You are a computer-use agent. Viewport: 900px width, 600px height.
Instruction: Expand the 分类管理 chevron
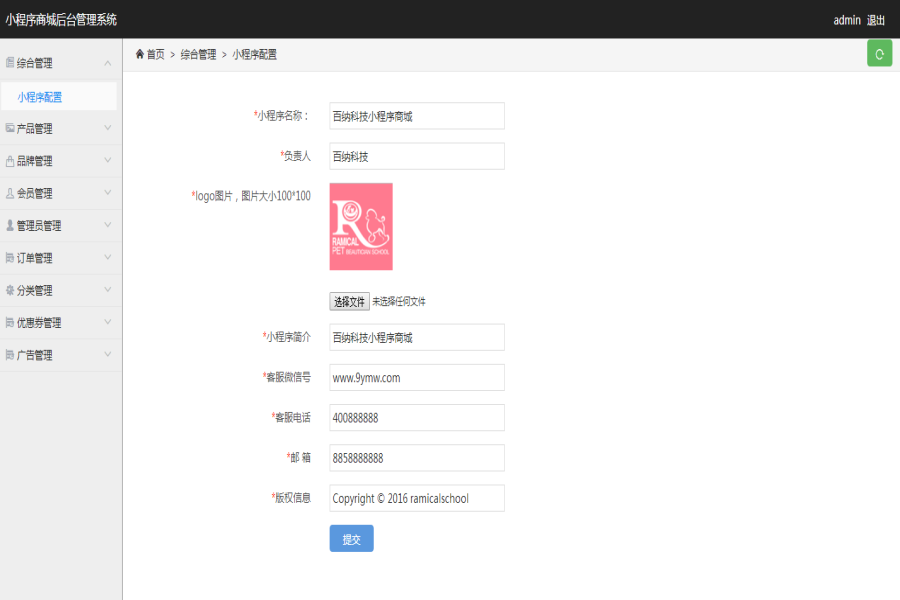pos(108,289)
